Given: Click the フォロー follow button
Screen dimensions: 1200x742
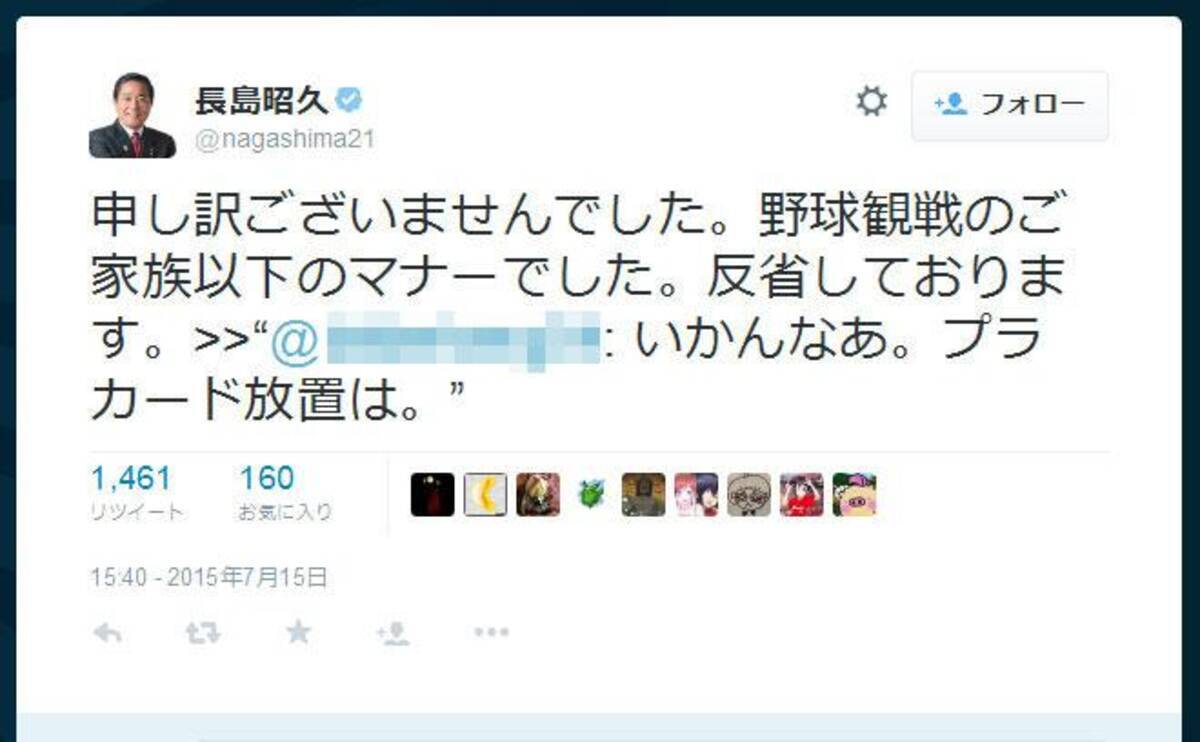Looking at the screenshot, I should click(x=1009, y=105).
